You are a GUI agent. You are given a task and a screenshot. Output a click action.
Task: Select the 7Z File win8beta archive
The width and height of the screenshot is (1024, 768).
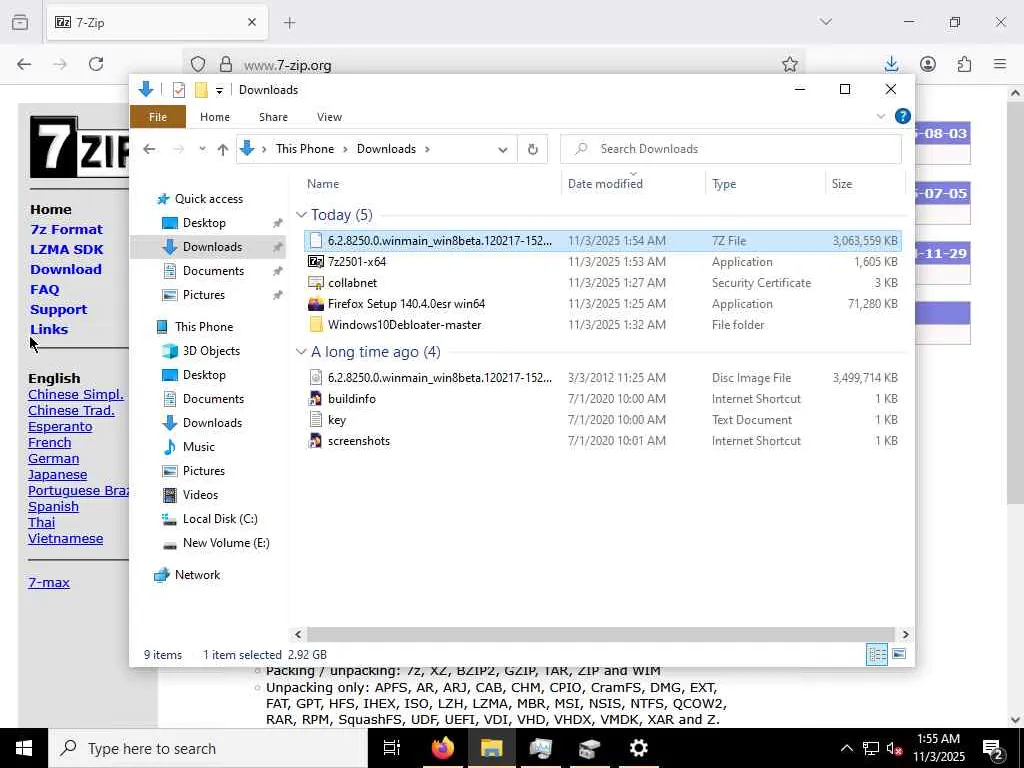[x=603, y=240]
